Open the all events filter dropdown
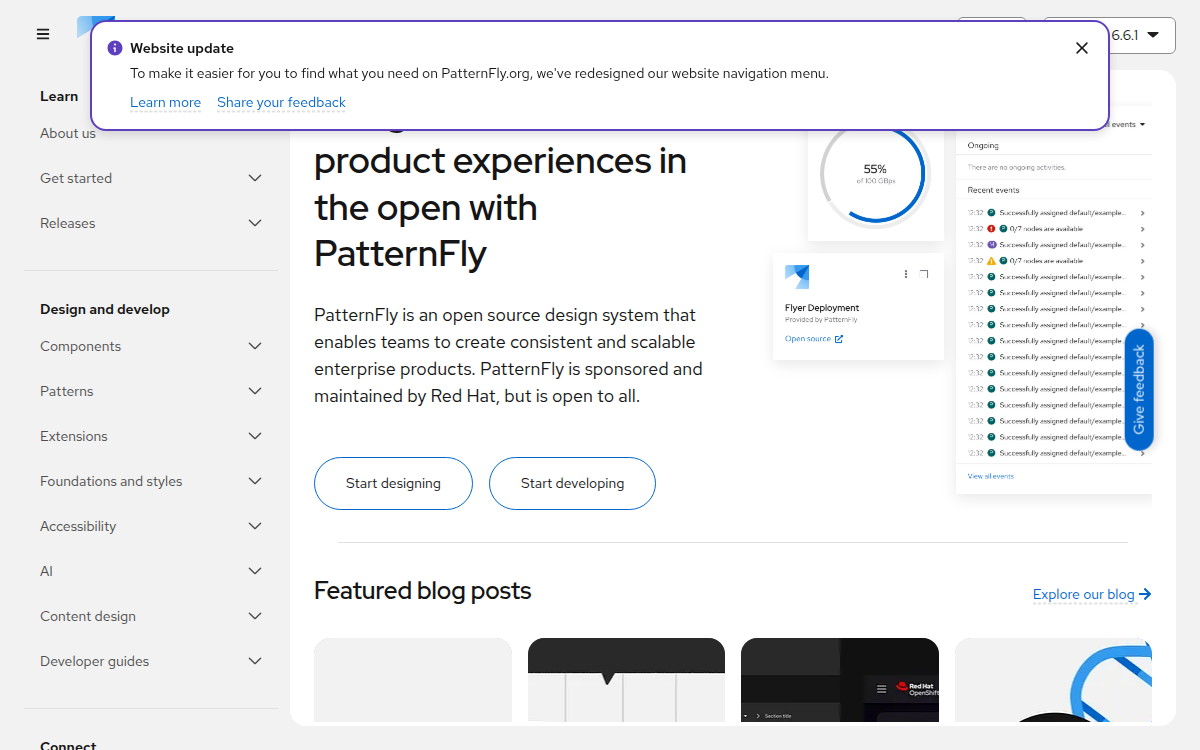The image size is (1200, 750). coord(1127,124)
